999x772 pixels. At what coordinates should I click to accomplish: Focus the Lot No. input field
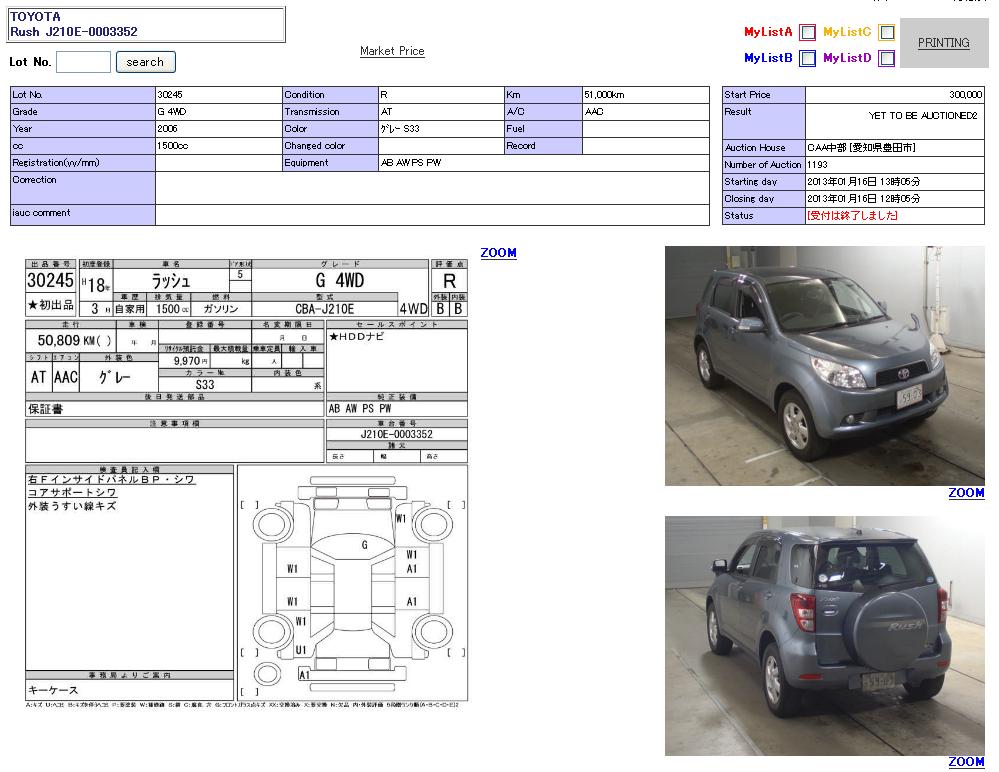click(83, 62)
